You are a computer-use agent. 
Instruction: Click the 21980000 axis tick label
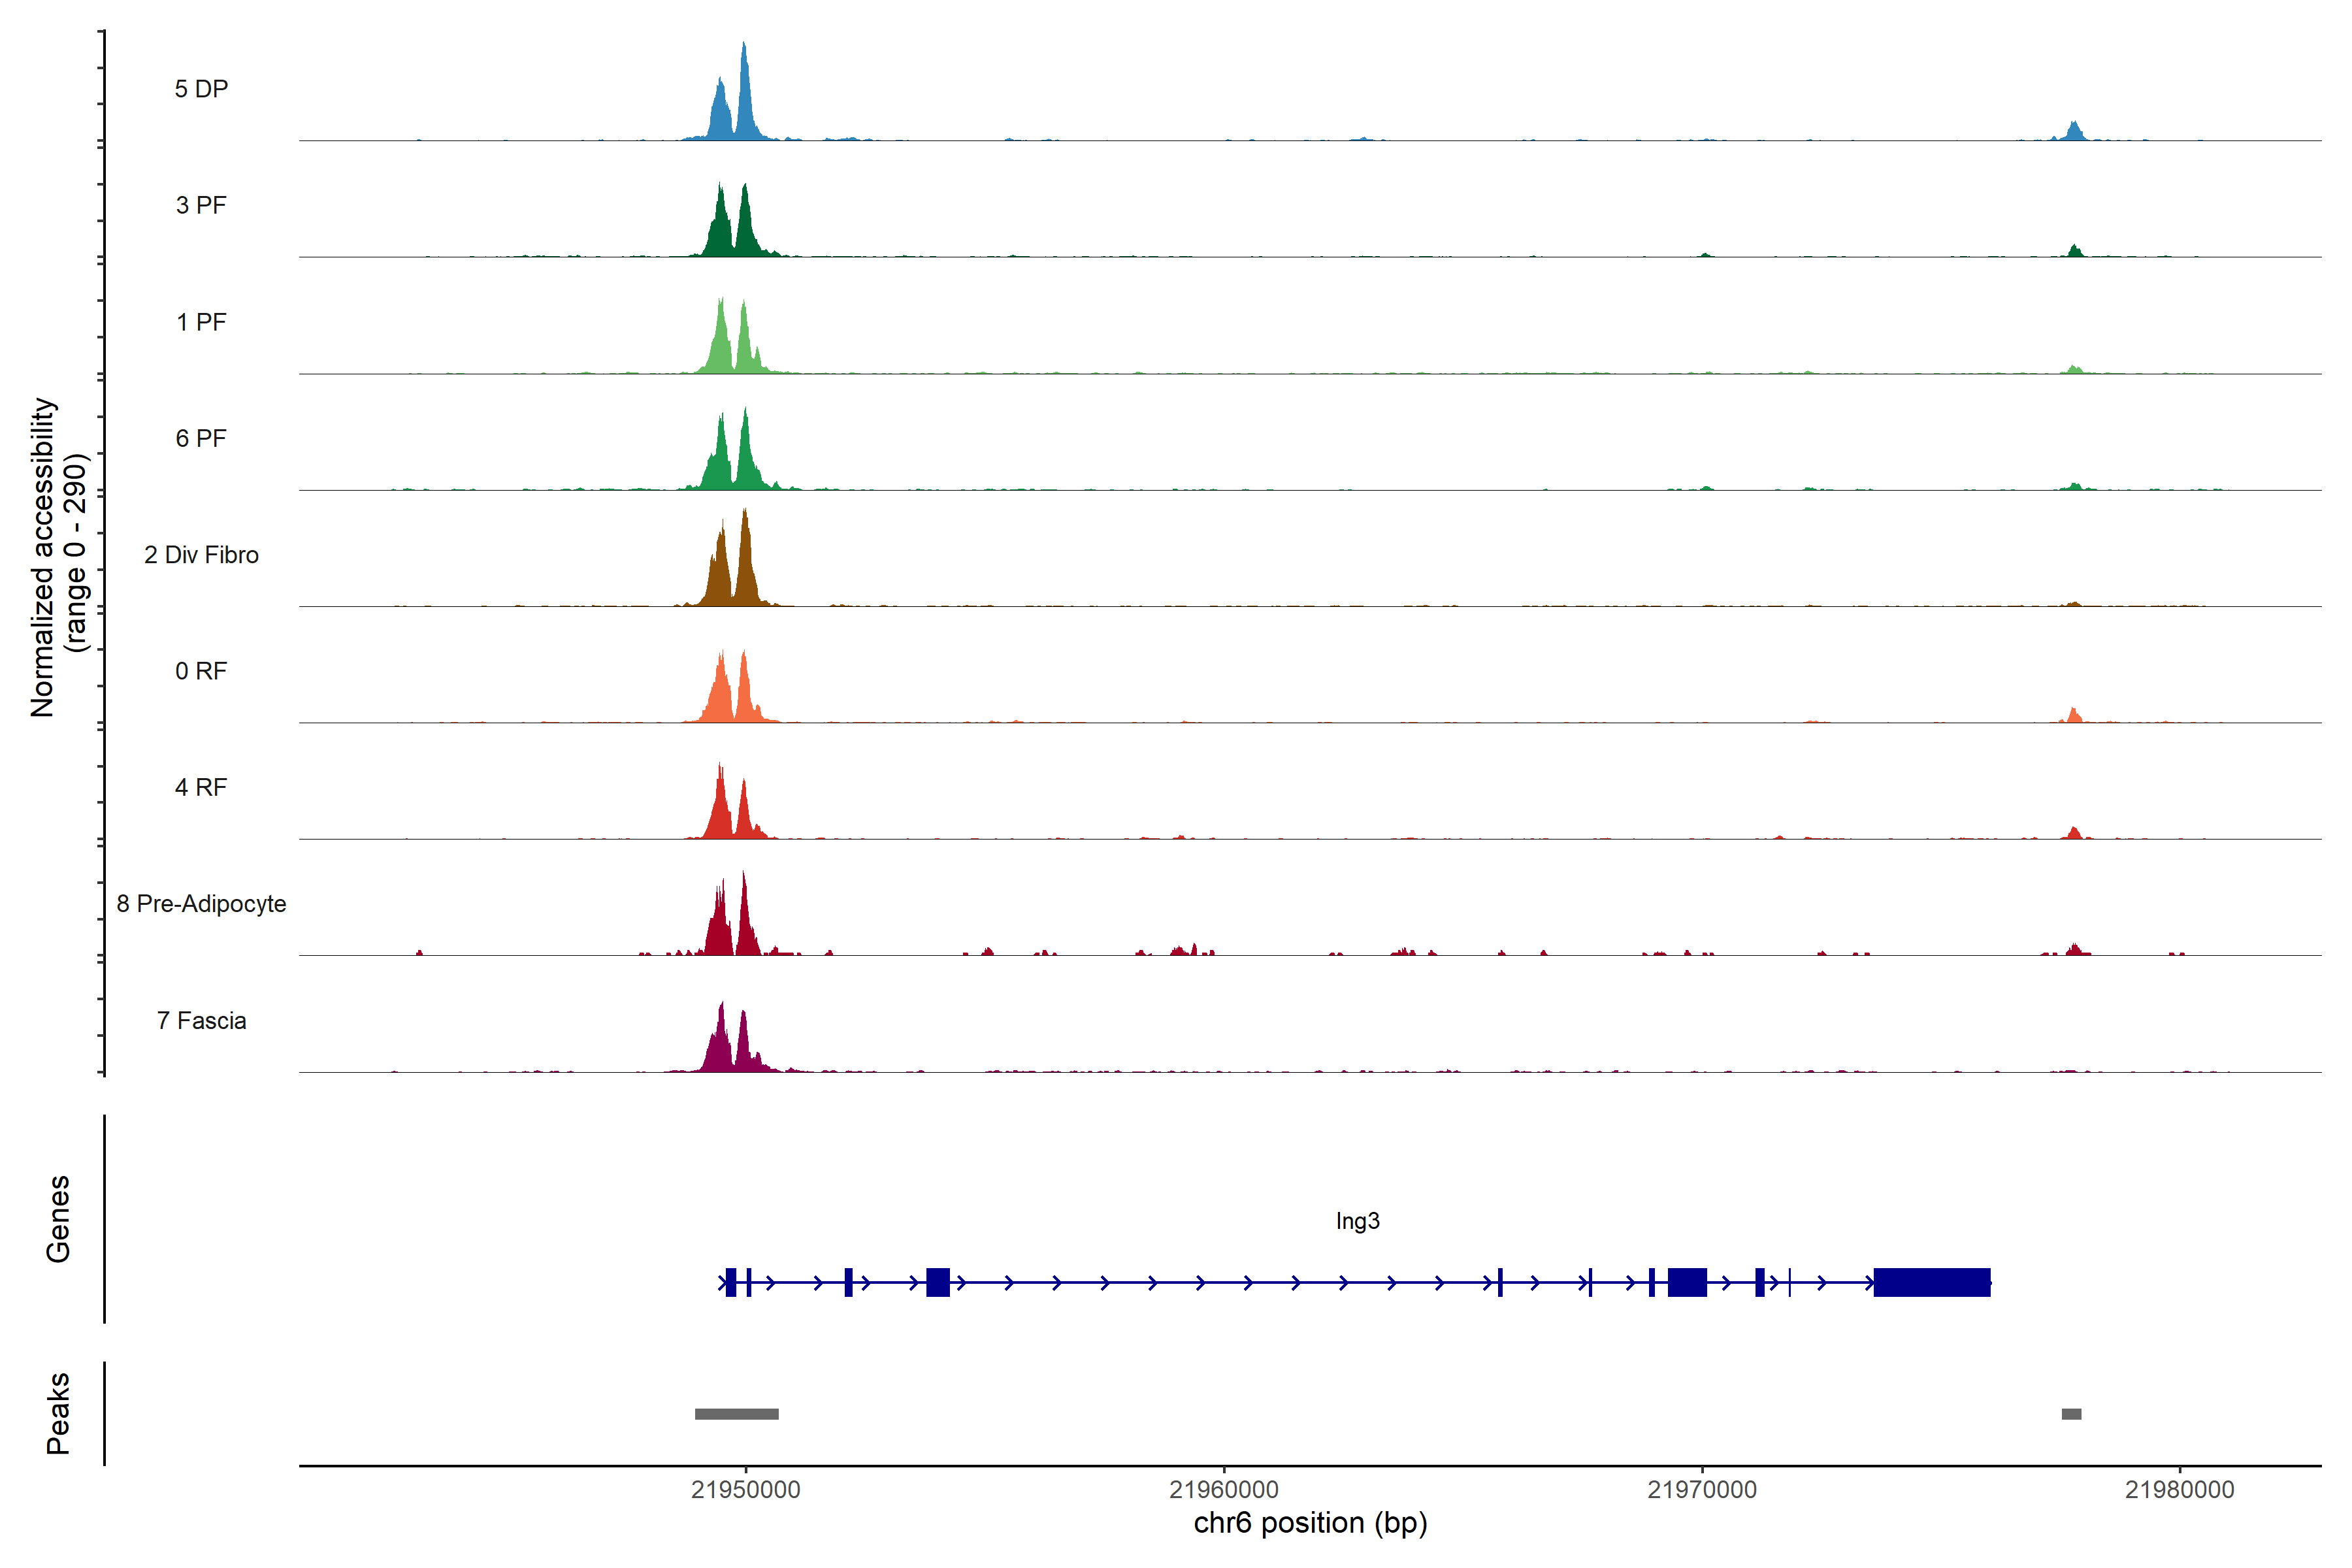tap(2179, 1490)
